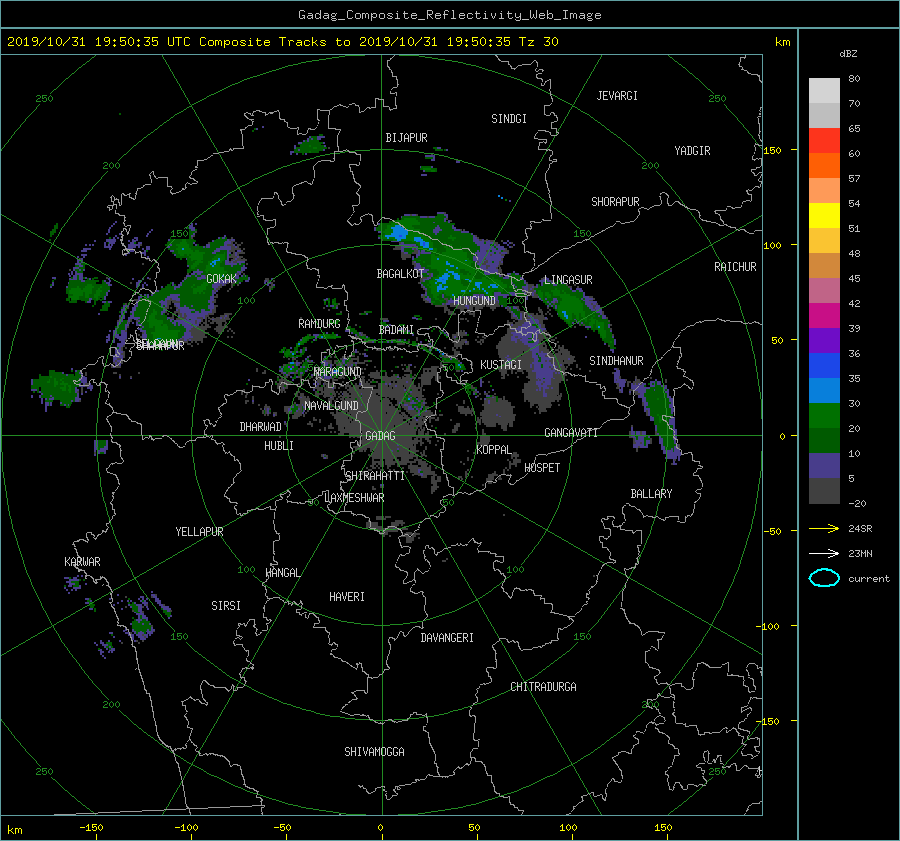The width and height of the screenshot is (900, 841).
Task: Click the KUSTAGI city label
Action: pyautogui.click(x=501, y=365)
